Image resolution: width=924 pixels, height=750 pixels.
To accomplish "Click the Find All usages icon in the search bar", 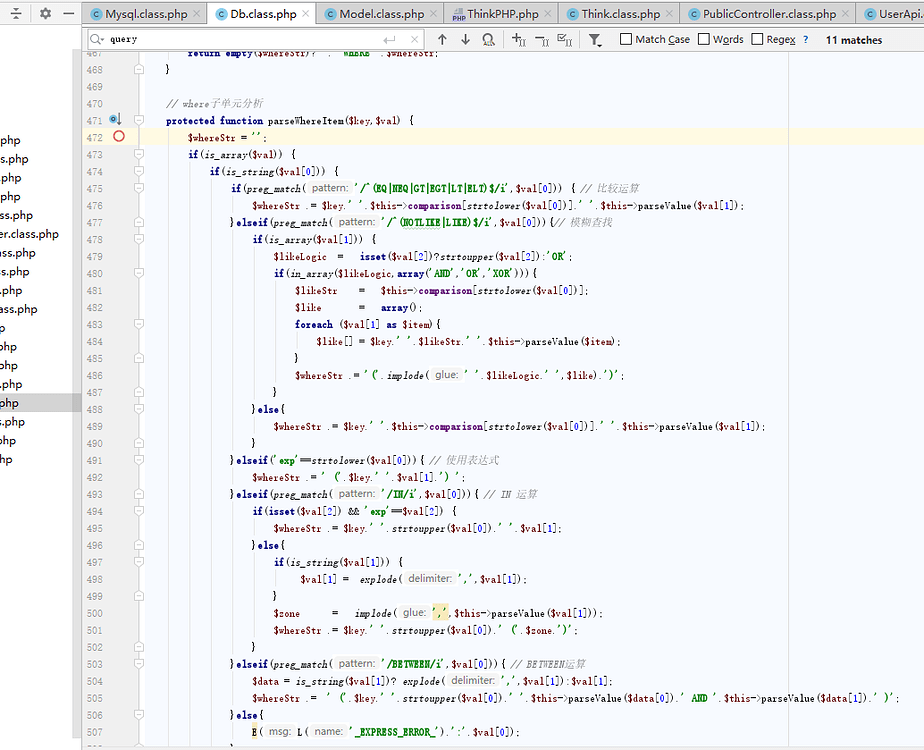I will point(489,39).
